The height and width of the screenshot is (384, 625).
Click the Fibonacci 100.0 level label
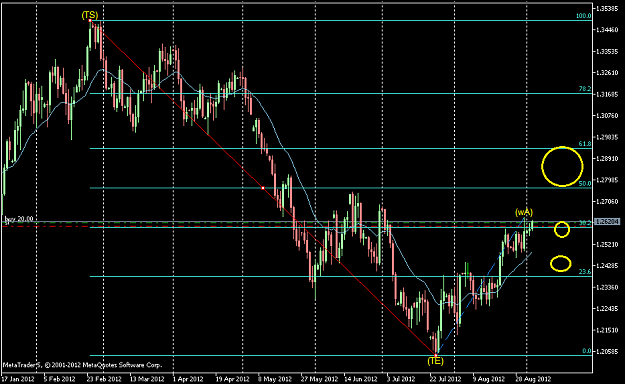coord(584,16)
